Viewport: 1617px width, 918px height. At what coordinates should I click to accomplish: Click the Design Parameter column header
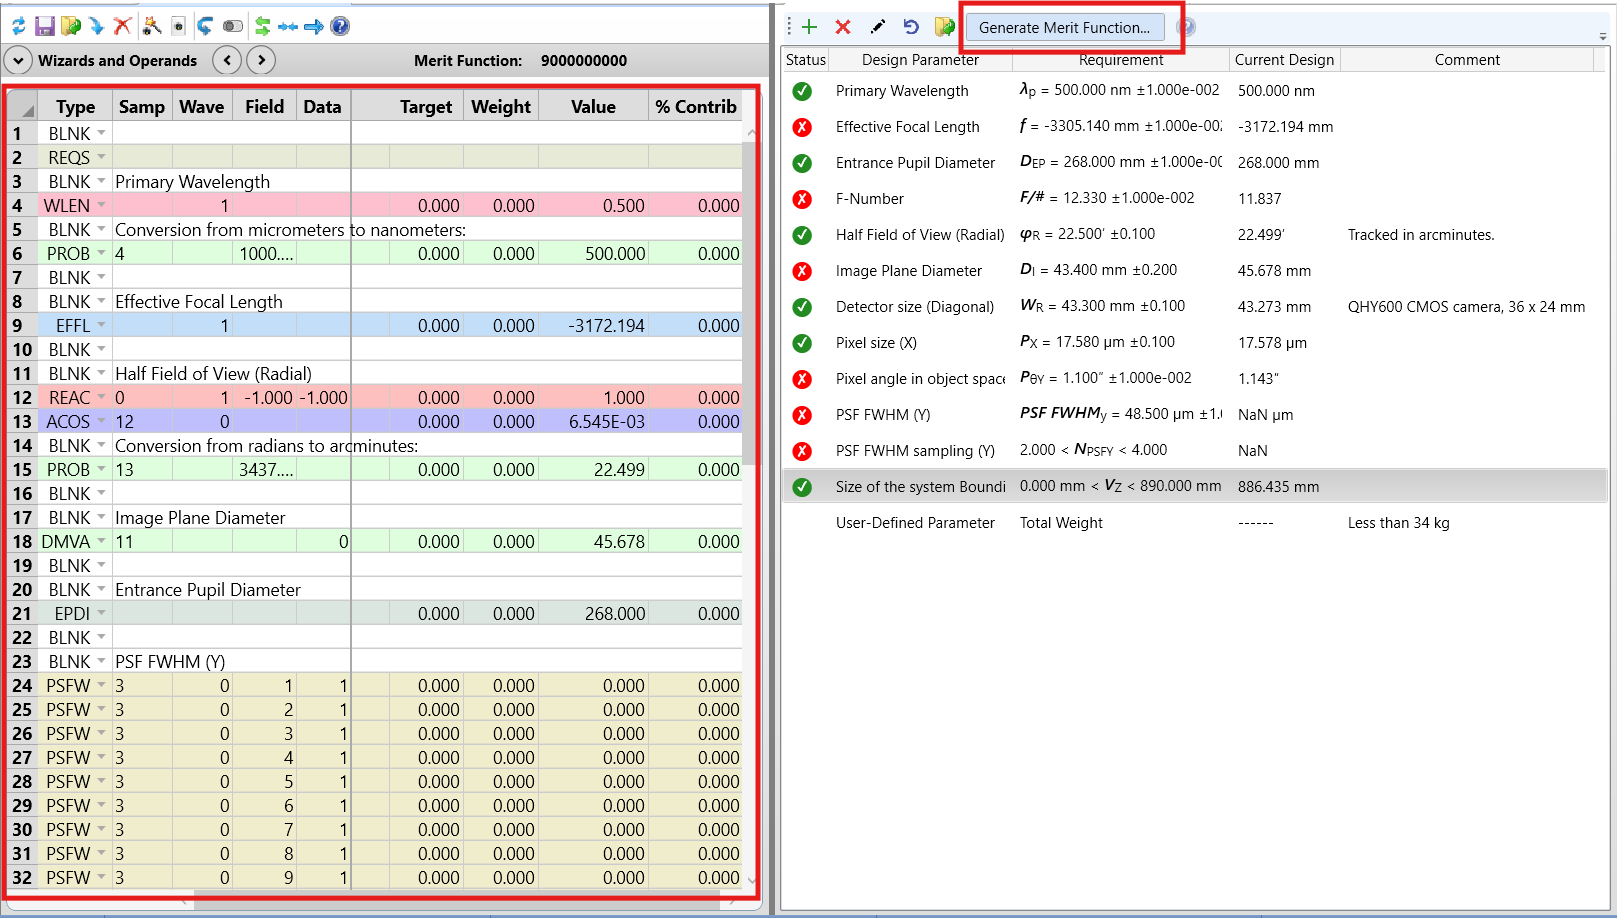[x=920, y=60]
